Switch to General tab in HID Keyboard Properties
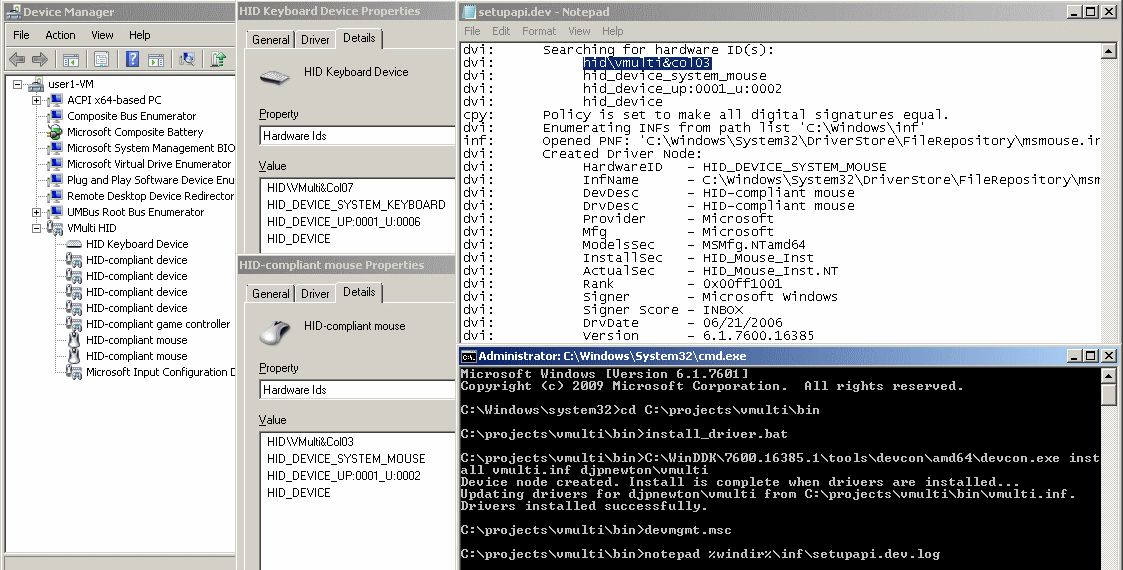1123x570 pixels. (x=271, y=40)
